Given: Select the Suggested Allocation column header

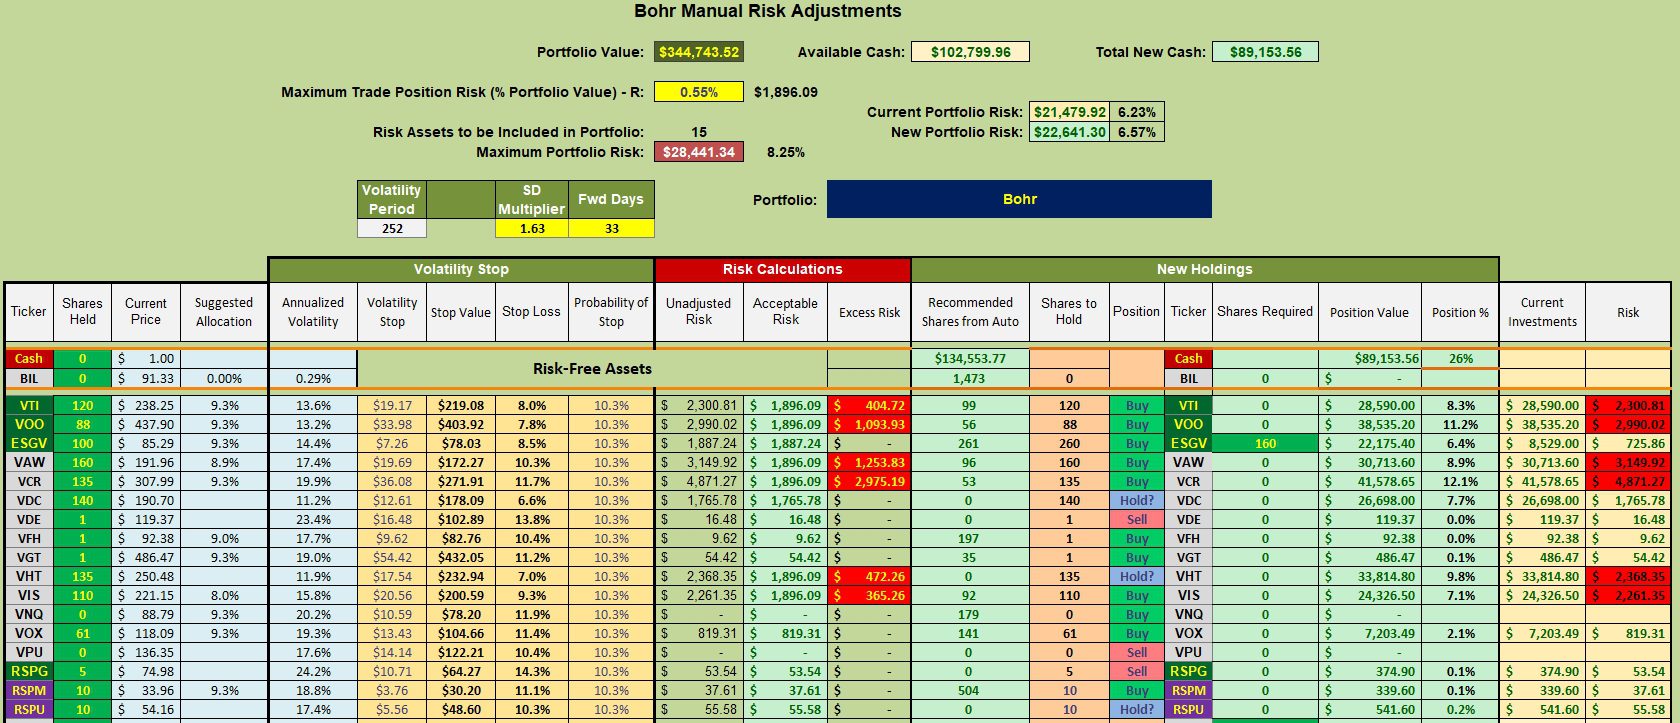Looking at the screenshot, I should coord(224,312).
